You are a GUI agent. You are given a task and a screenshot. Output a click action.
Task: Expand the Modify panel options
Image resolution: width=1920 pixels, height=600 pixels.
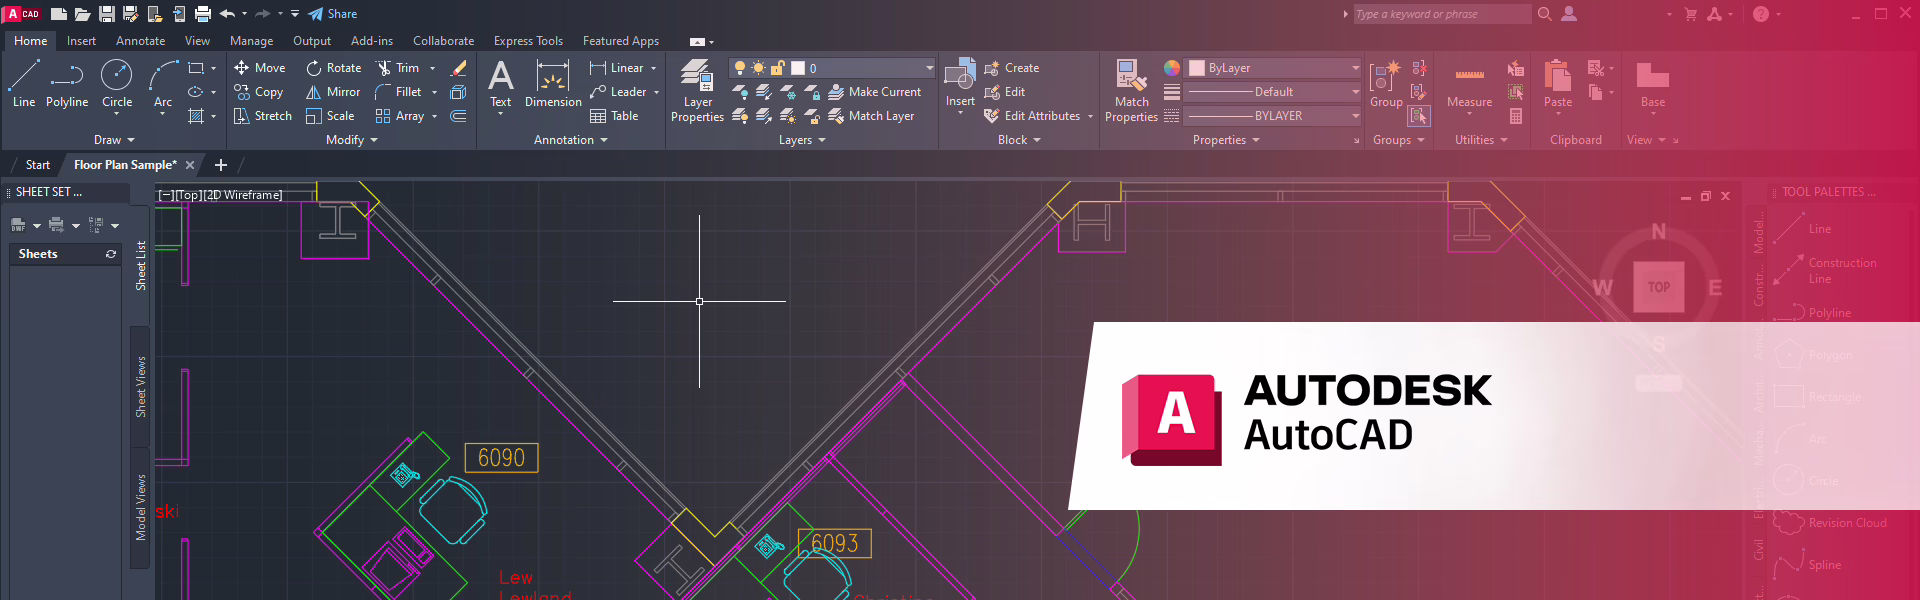(x=352, y=140)
